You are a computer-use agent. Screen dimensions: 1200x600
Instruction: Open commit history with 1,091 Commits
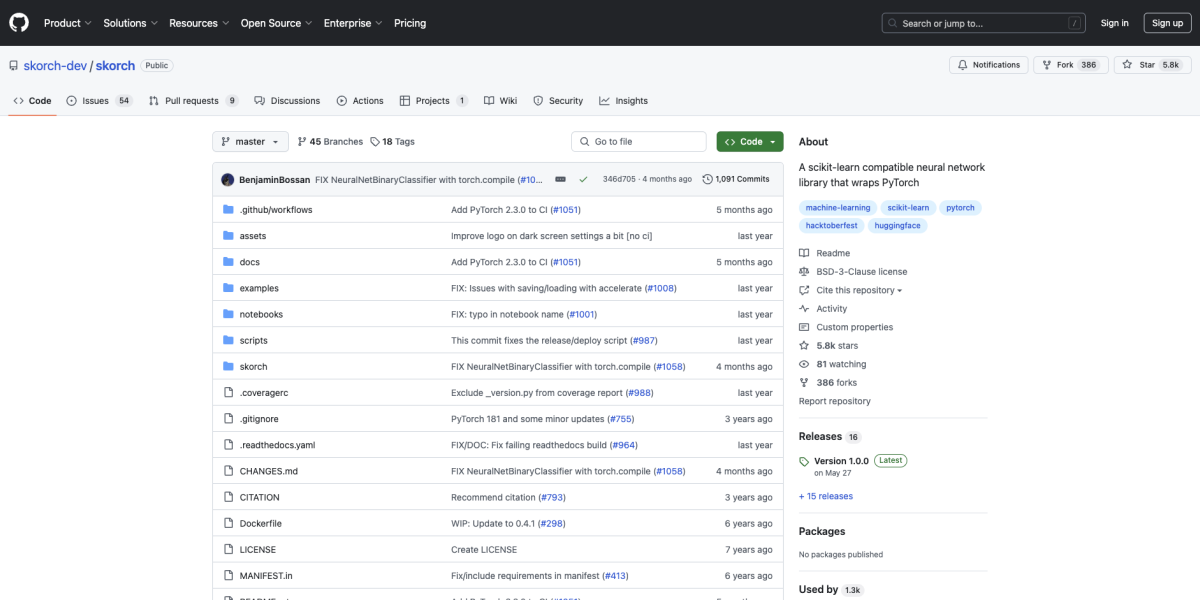click(x=736, y=179)
